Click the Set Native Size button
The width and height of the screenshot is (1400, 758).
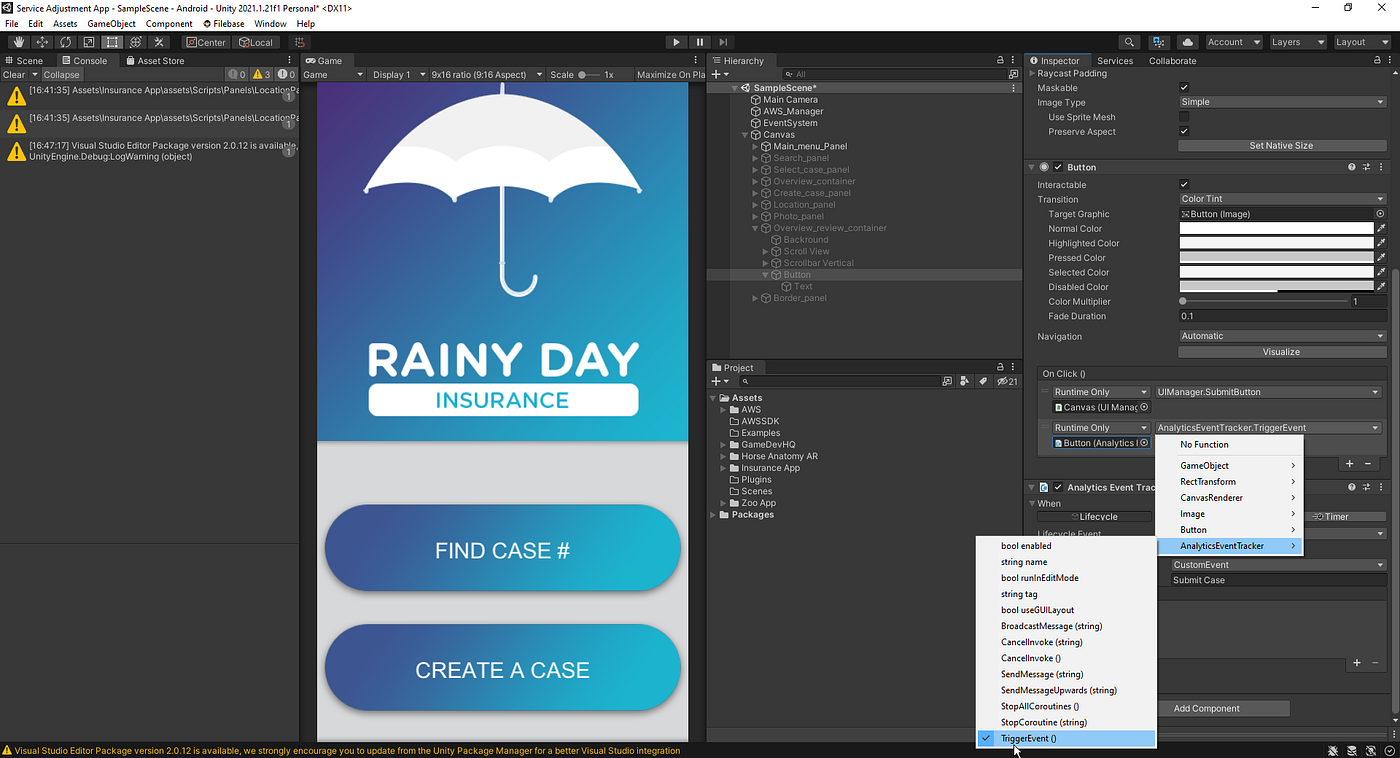(1281, 146)
